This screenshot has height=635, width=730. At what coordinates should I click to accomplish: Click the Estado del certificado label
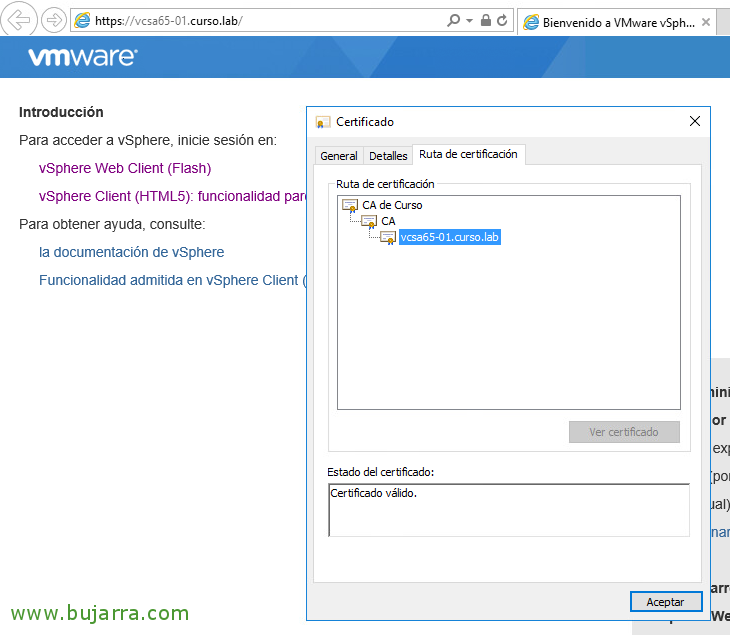[x=380, y=472]
